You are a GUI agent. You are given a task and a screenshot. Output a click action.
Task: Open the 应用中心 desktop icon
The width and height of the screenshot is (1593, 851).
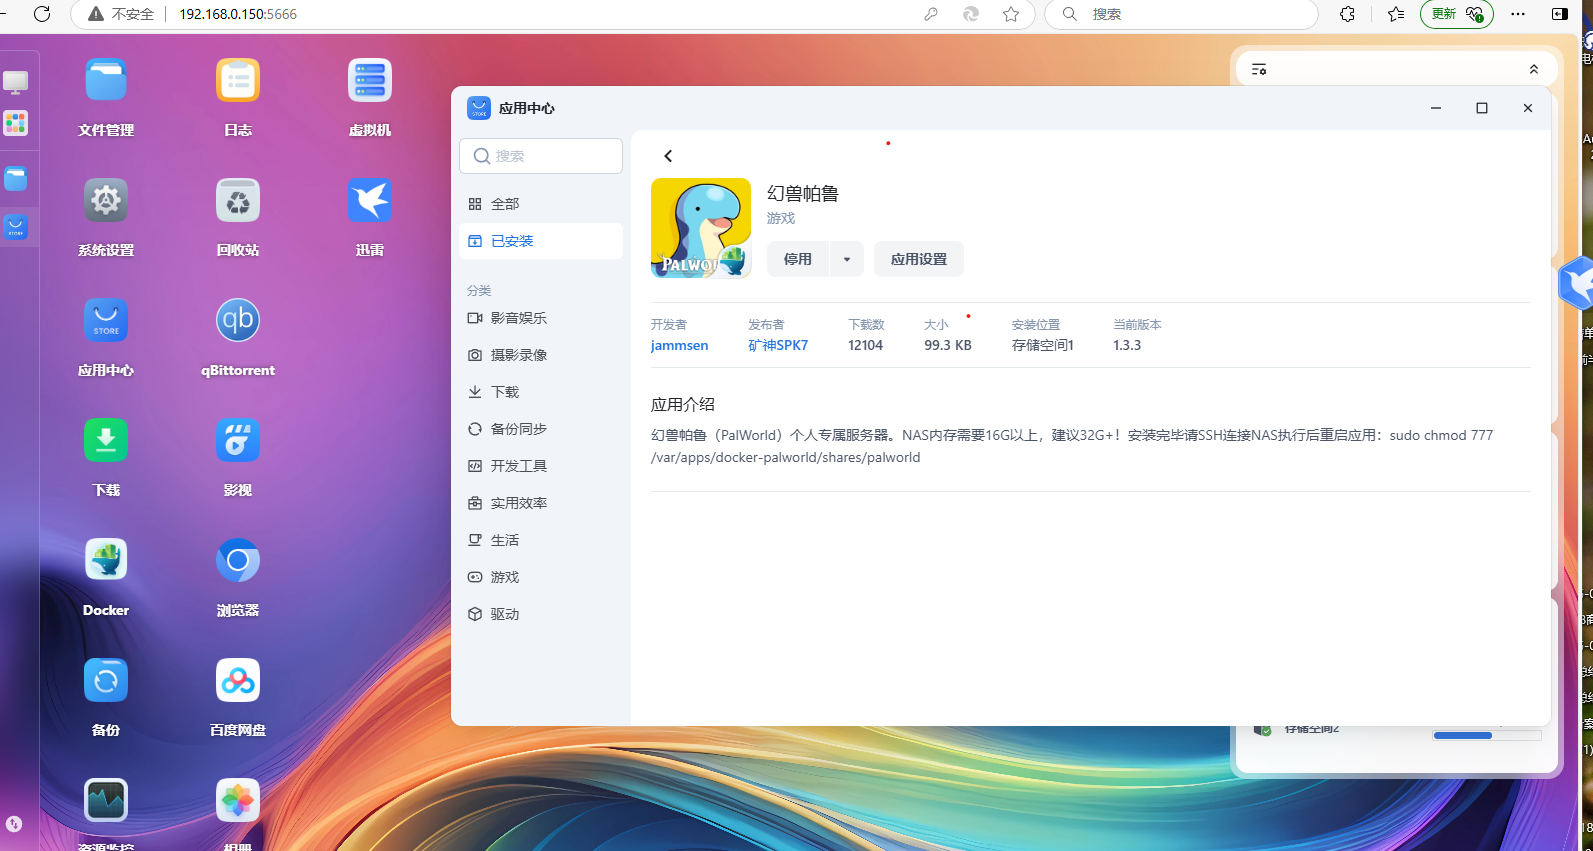pyautogui.click(x=106, y=321)
